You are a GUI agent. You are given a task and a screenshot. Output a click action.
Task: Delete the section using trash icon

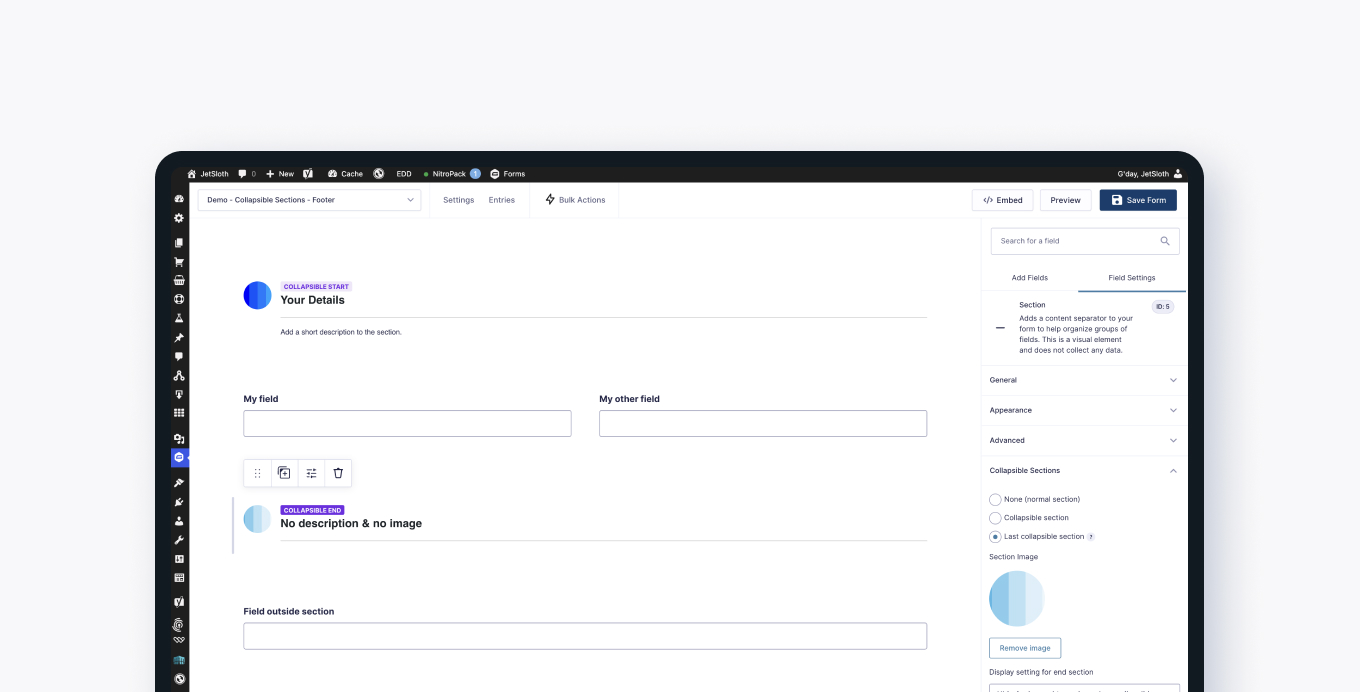click(x=338, y=473)
